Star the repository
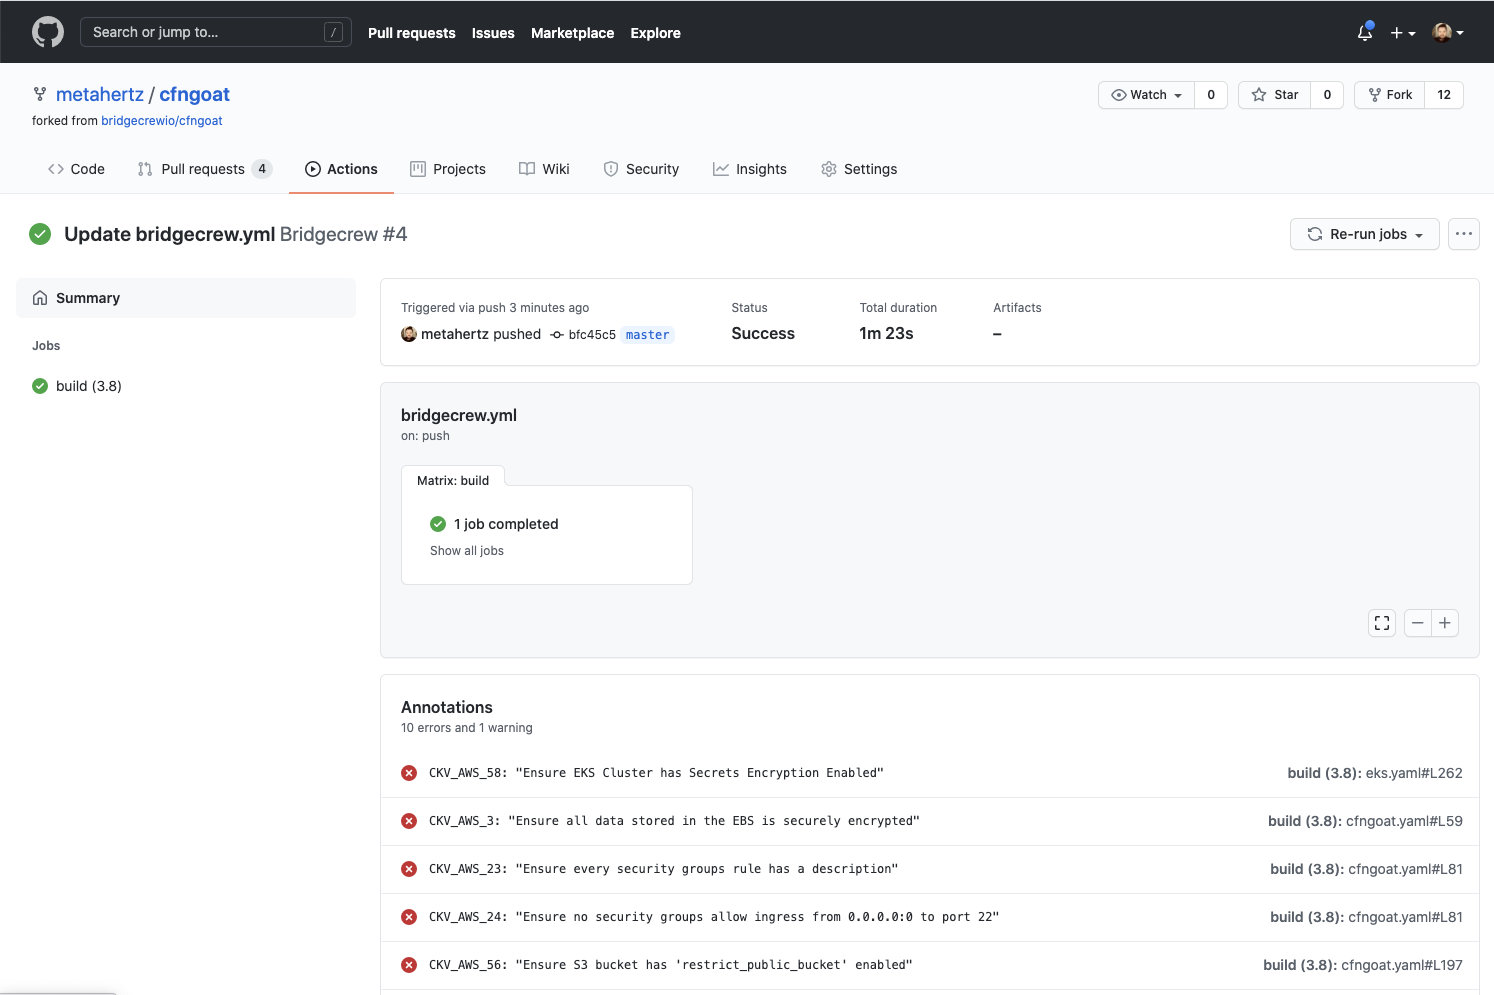This screenshot has height=995, width=1494. click(1275, 95)
